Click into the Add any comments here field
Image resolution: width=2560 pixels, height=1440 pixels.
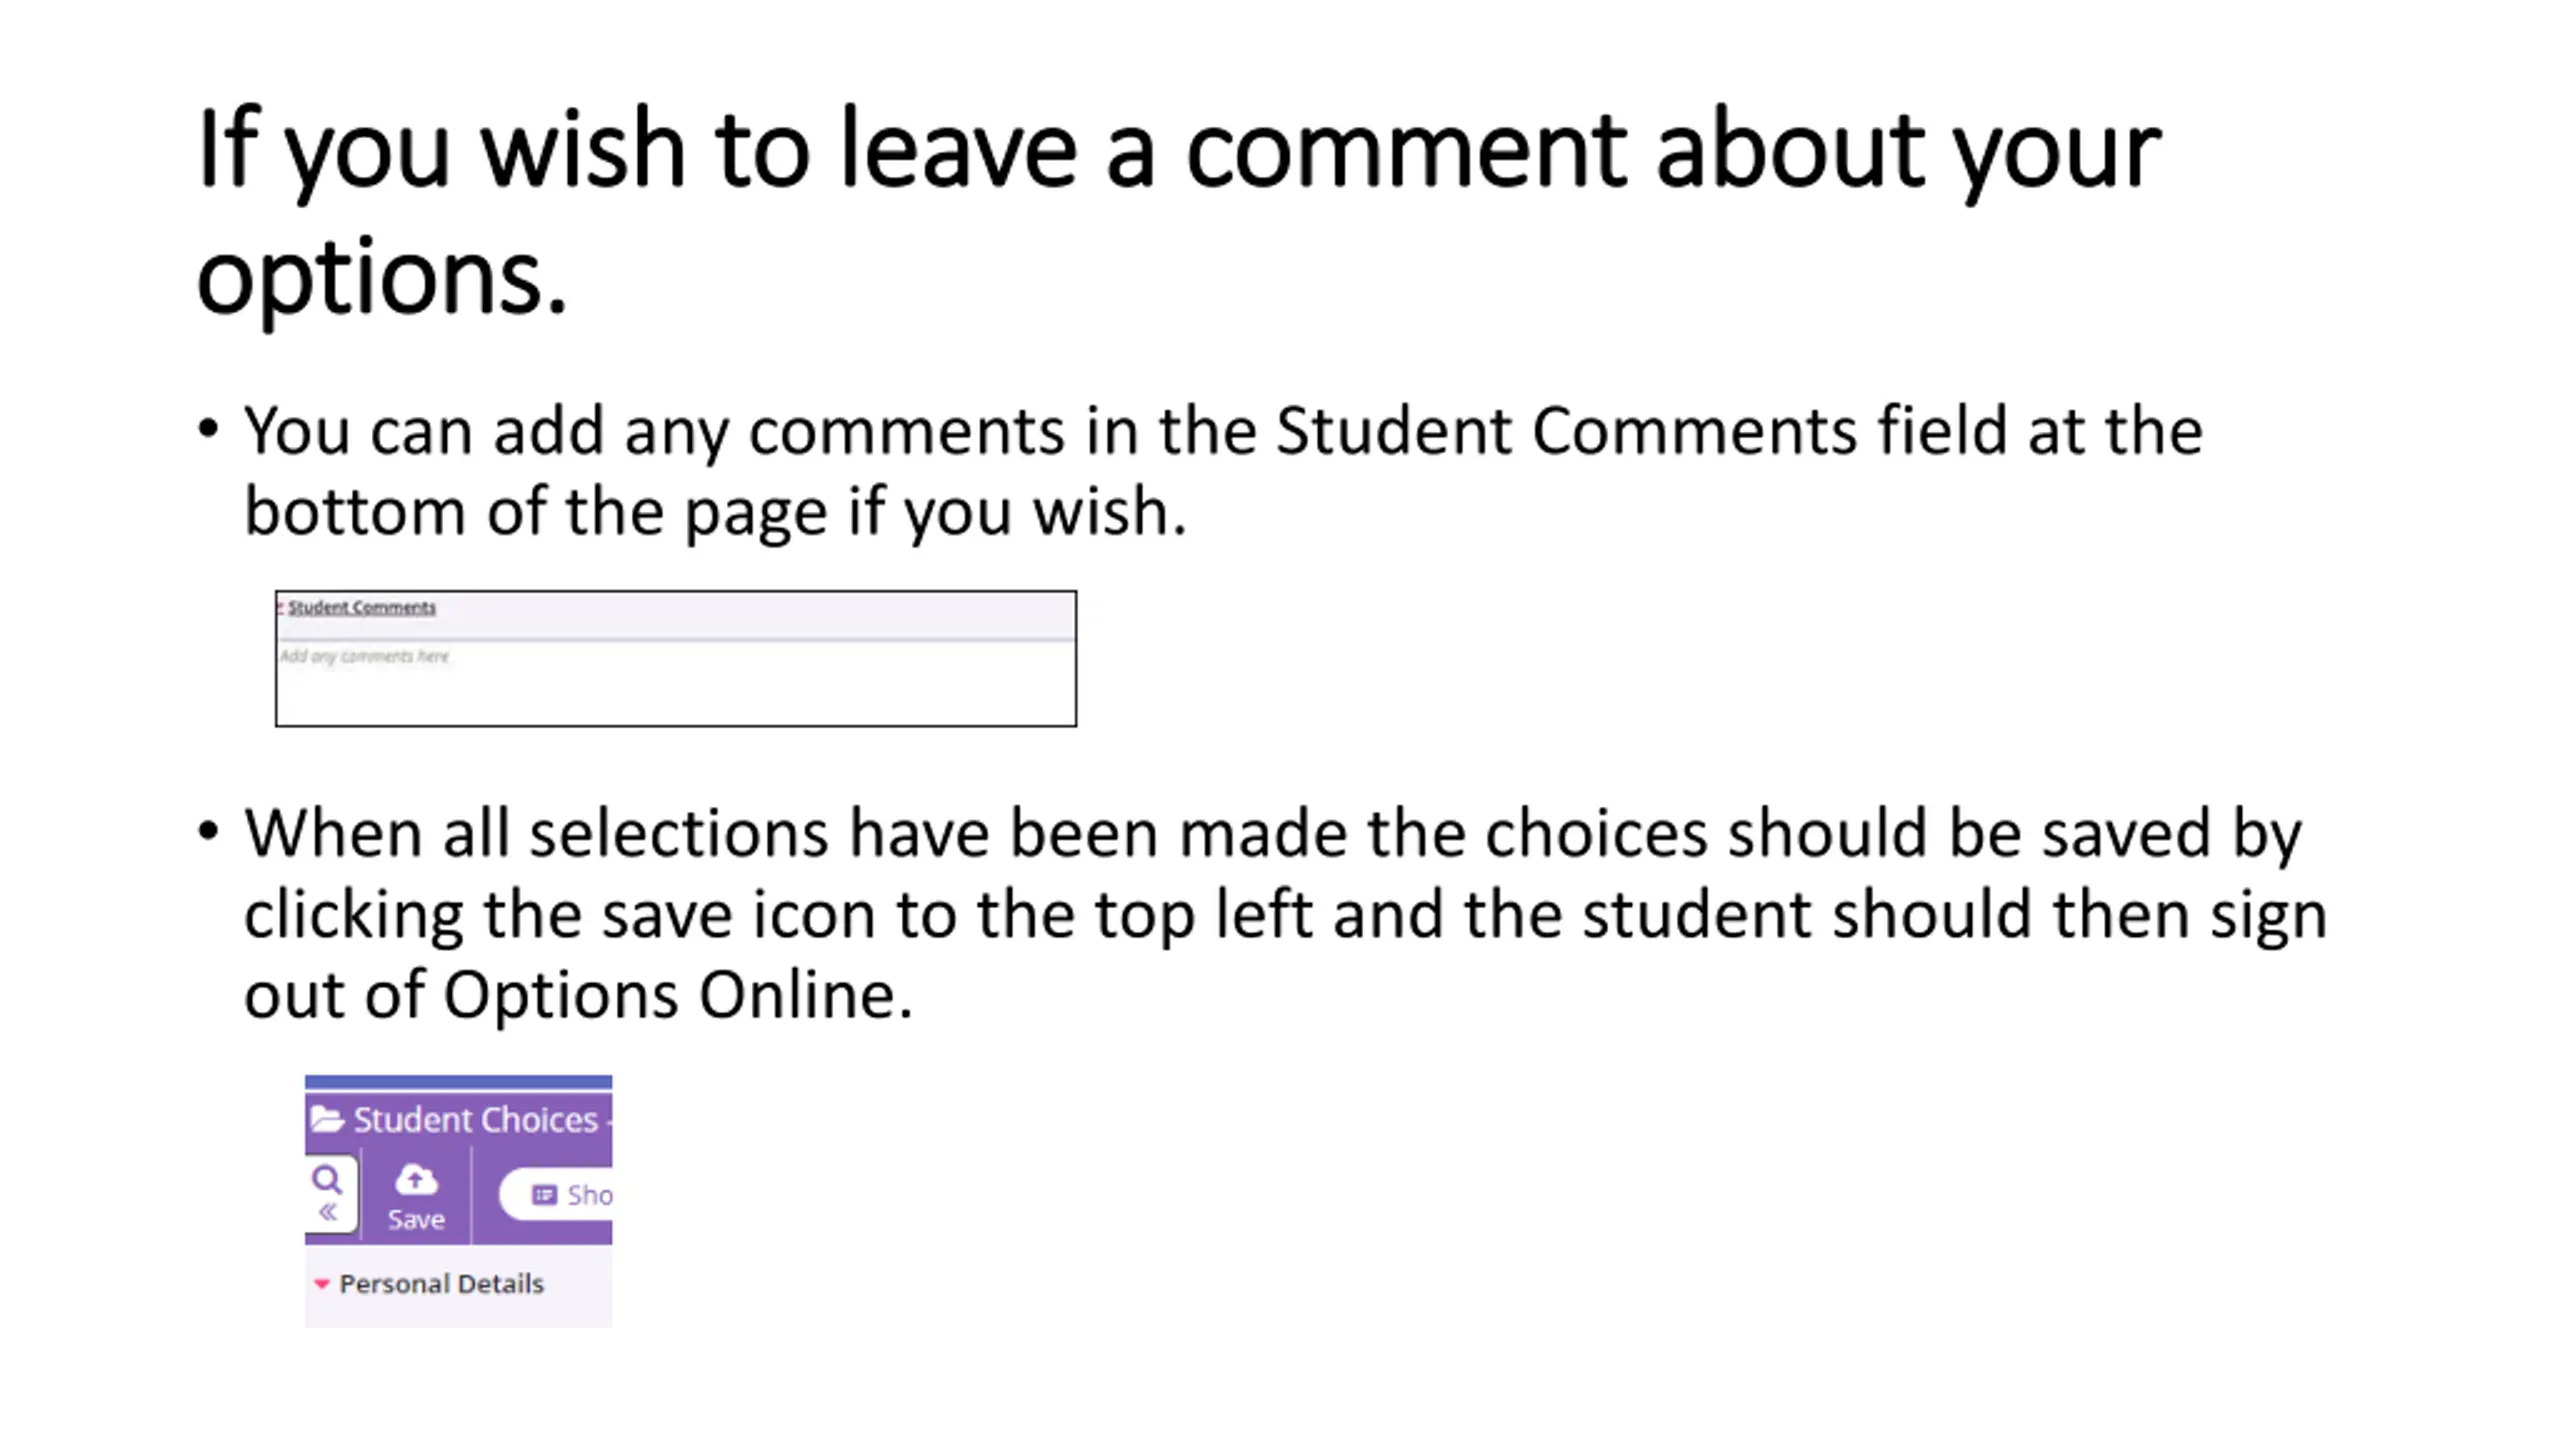(676, 683)
